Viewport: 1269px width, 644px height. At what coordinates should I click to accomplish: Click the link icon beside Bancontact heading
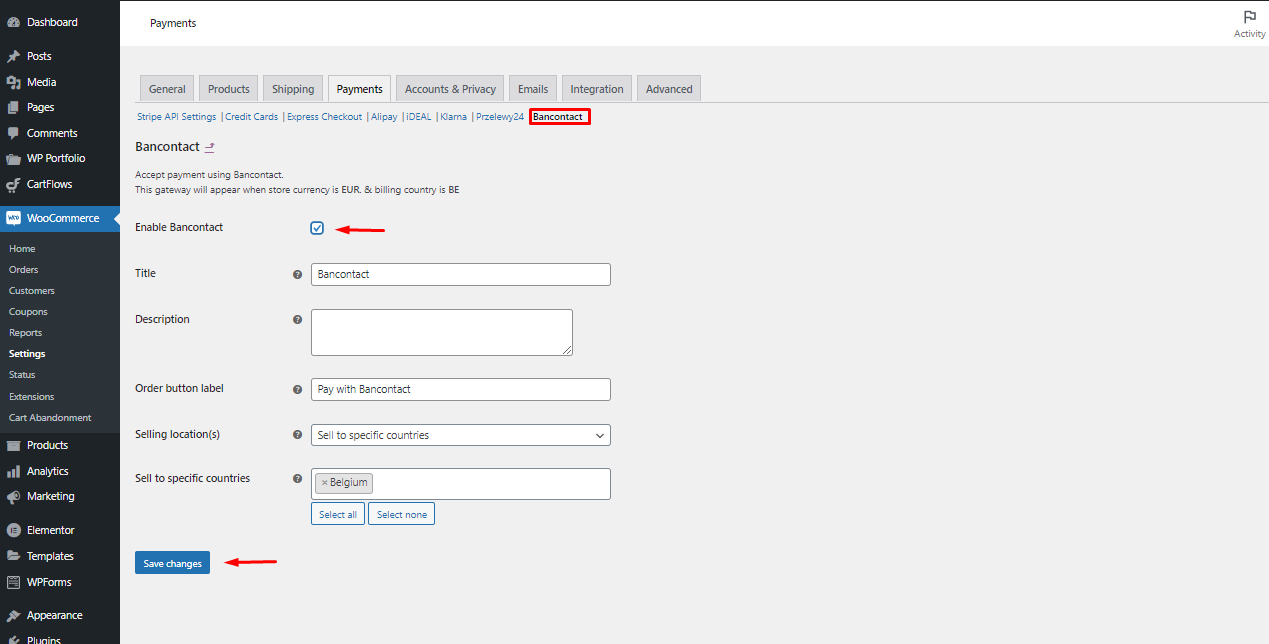coord(210,147)
